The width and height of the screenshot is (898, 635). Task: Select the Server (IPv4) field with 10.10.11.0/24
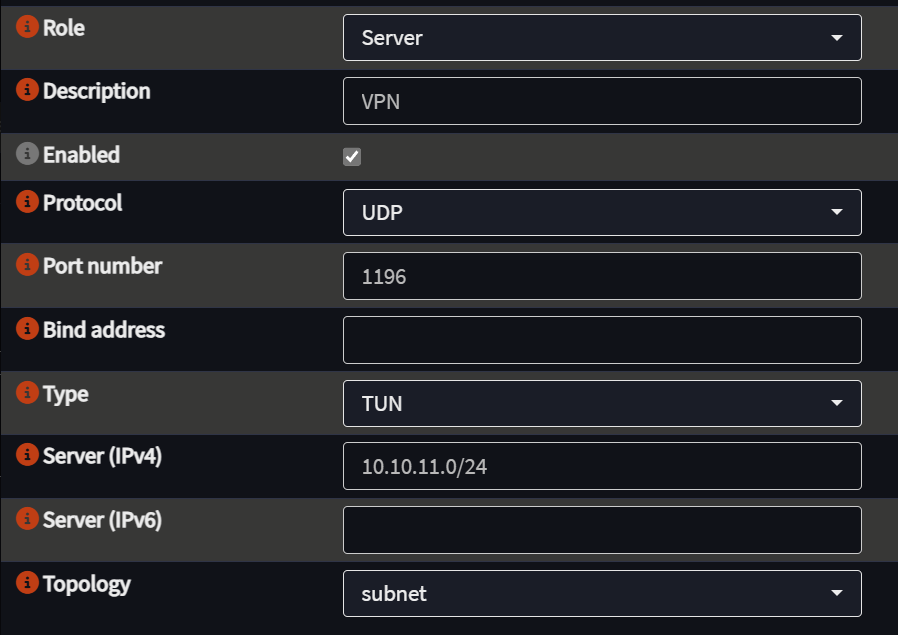[x=602, y=466]
